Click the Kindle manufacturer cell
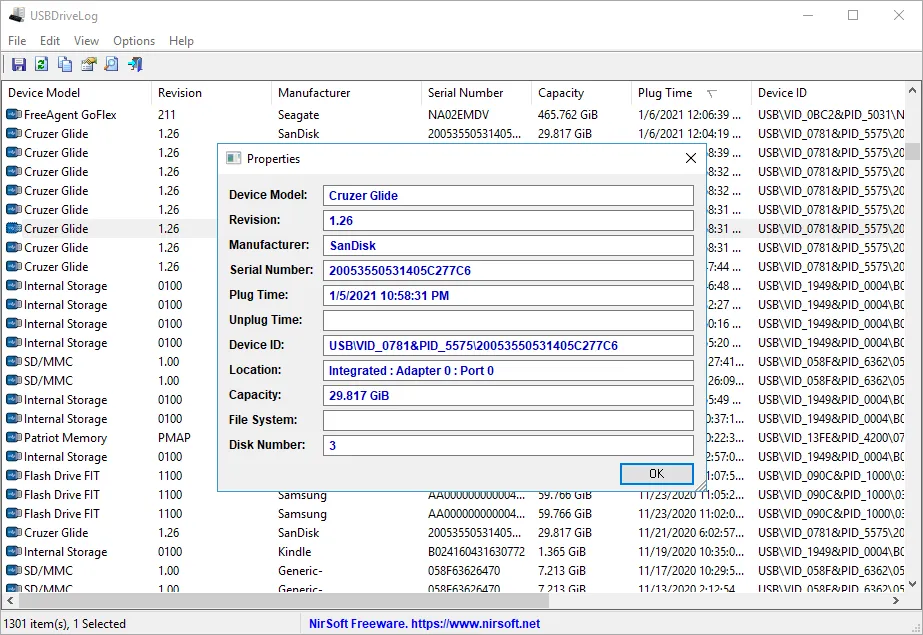This screenshot has width=923, height=635. click(294, 552)
